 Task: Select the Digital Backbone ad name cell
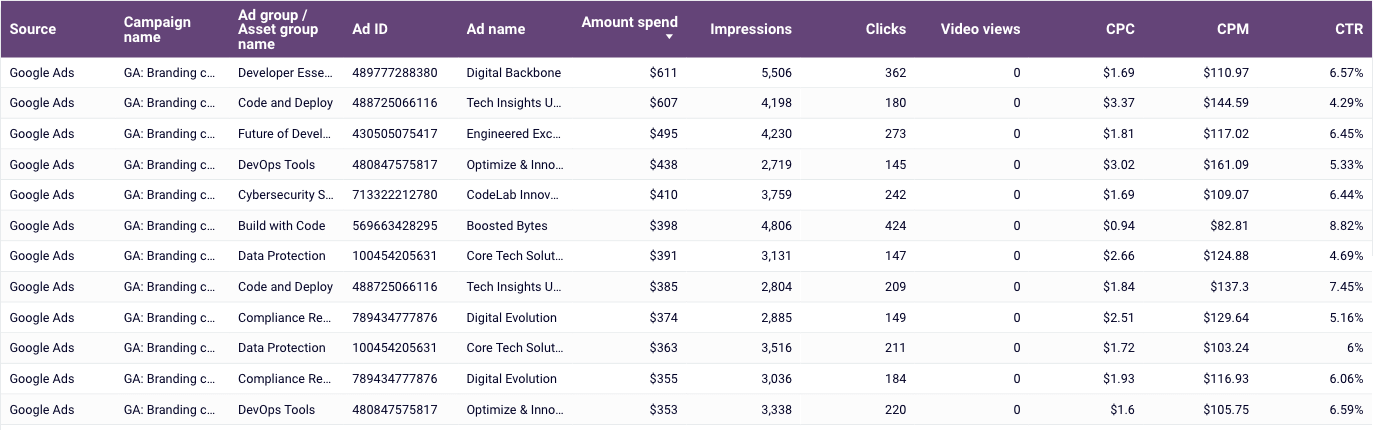pos(514,73)
